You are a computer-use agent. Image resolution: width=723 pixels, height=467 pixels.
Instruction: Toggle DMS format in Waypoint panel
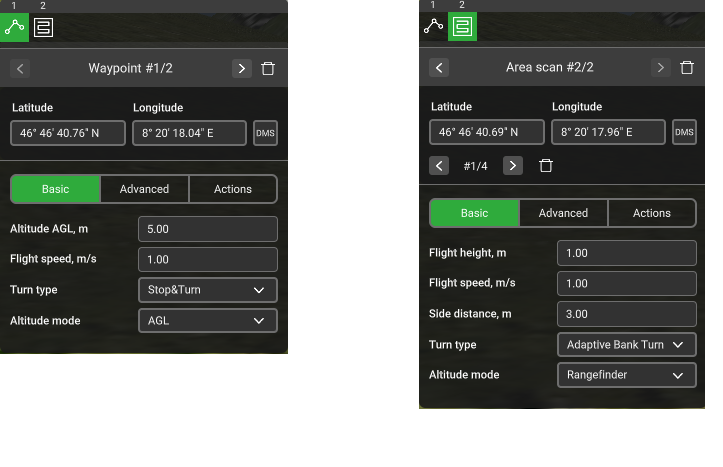point(265,133)
